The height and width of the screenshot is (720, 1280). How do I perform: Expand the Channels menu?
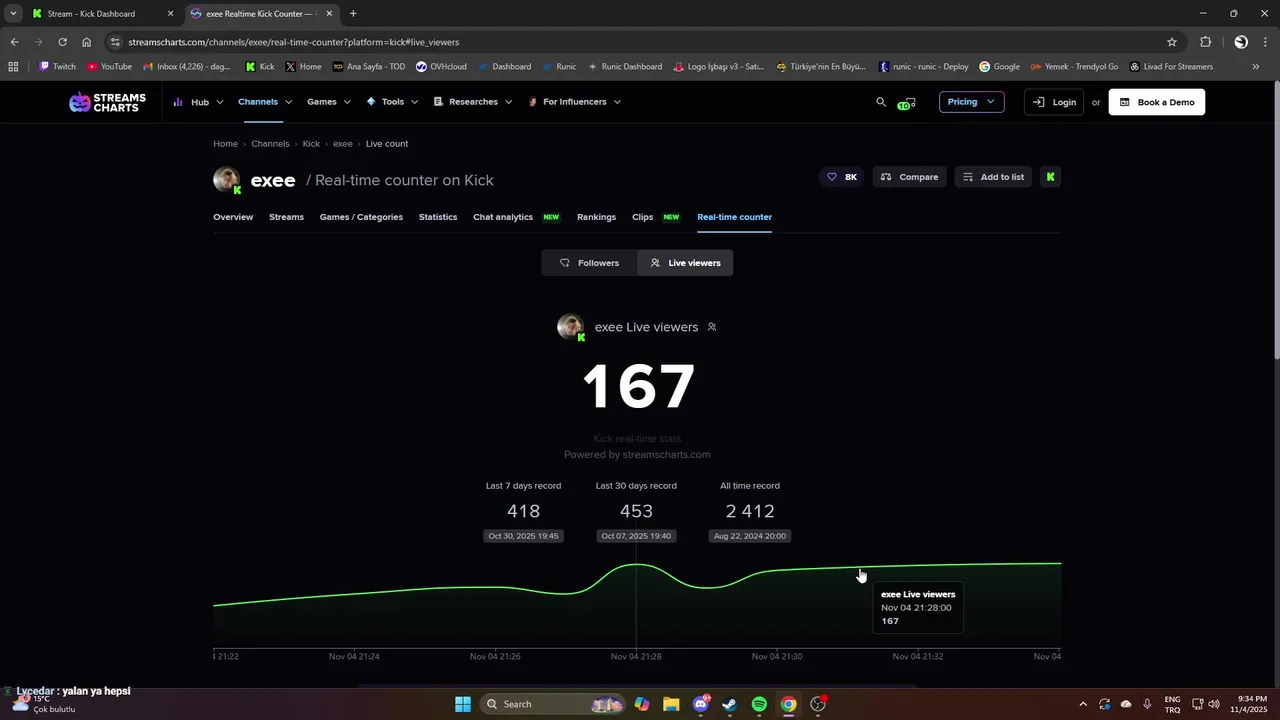click(265, 102)
